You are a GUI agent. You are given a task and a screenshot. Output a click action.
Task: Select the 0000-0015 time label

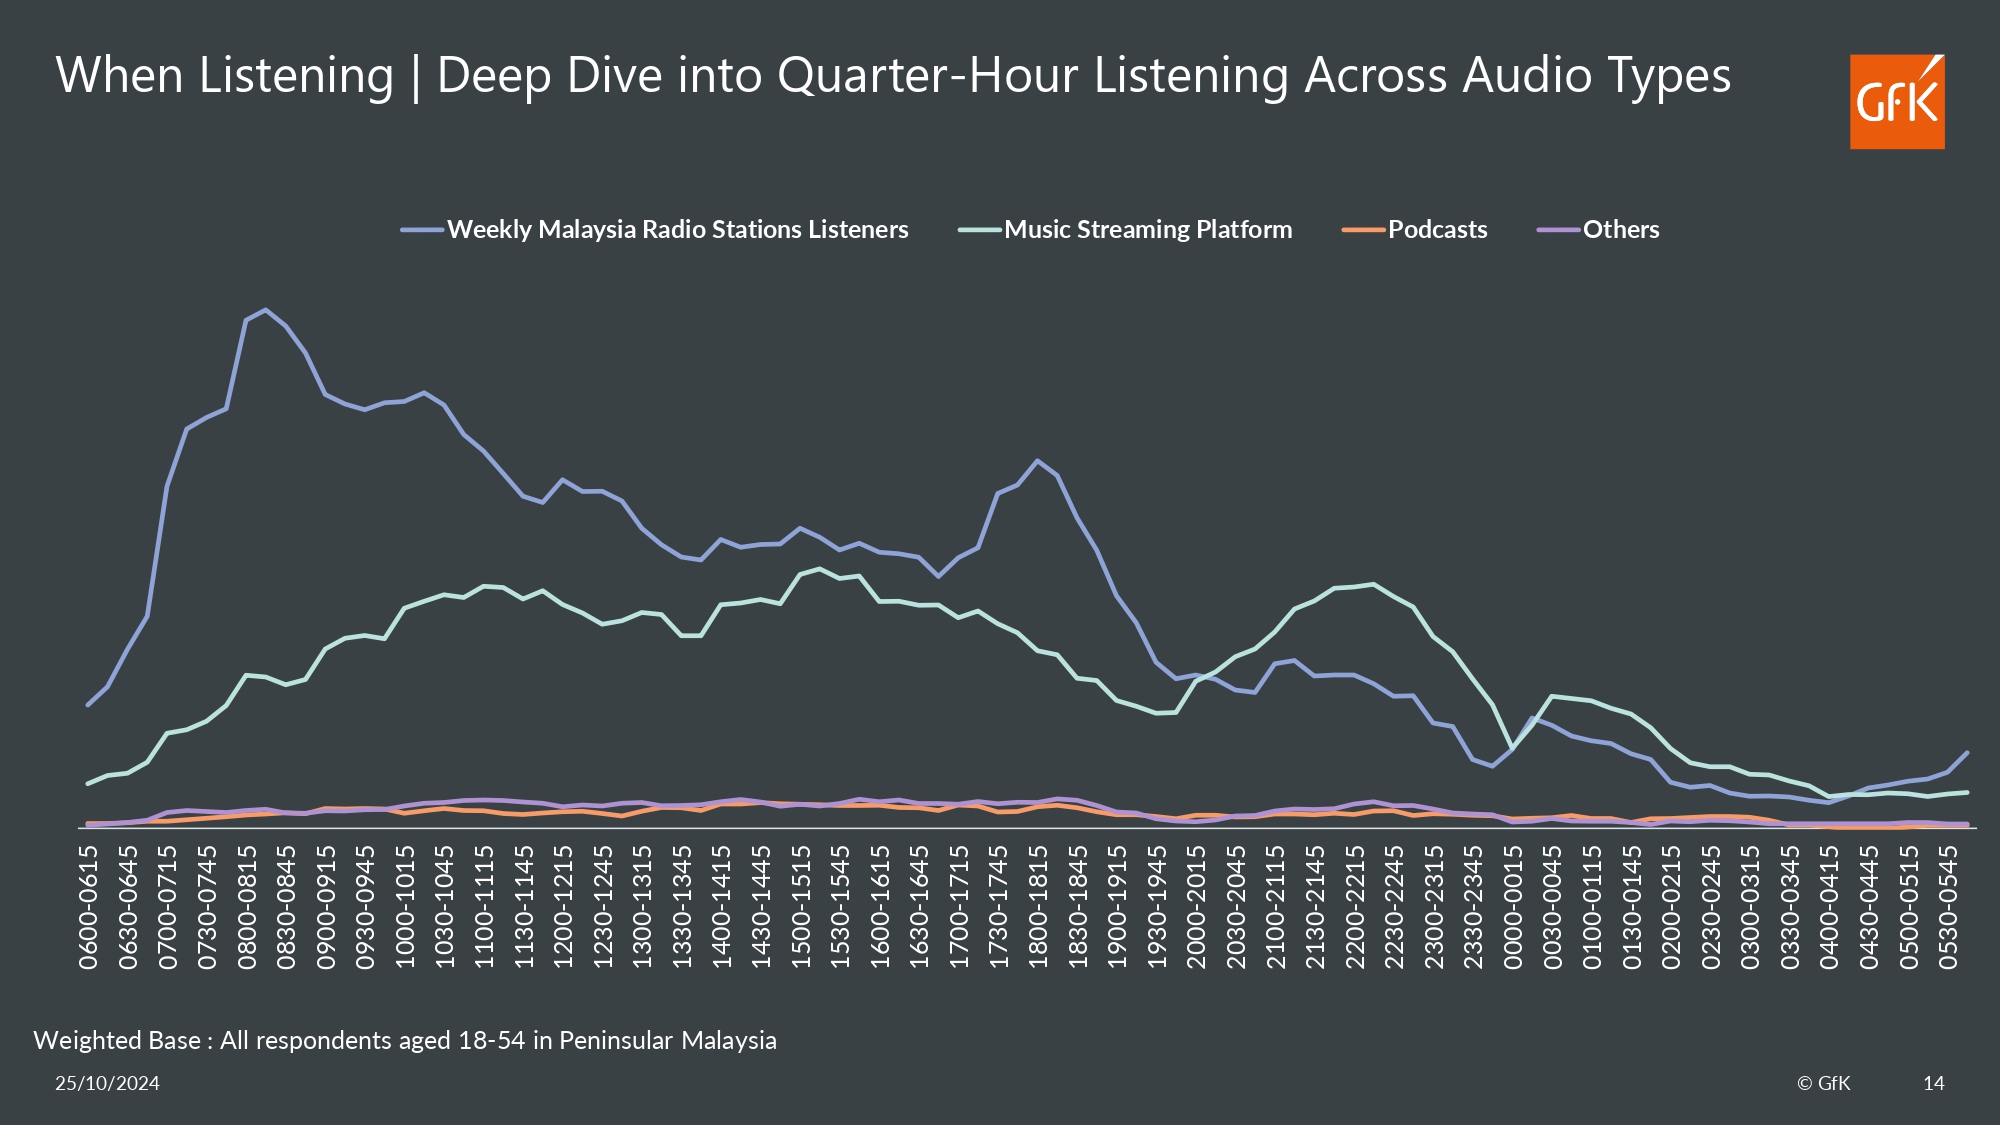click(1513, 907)
